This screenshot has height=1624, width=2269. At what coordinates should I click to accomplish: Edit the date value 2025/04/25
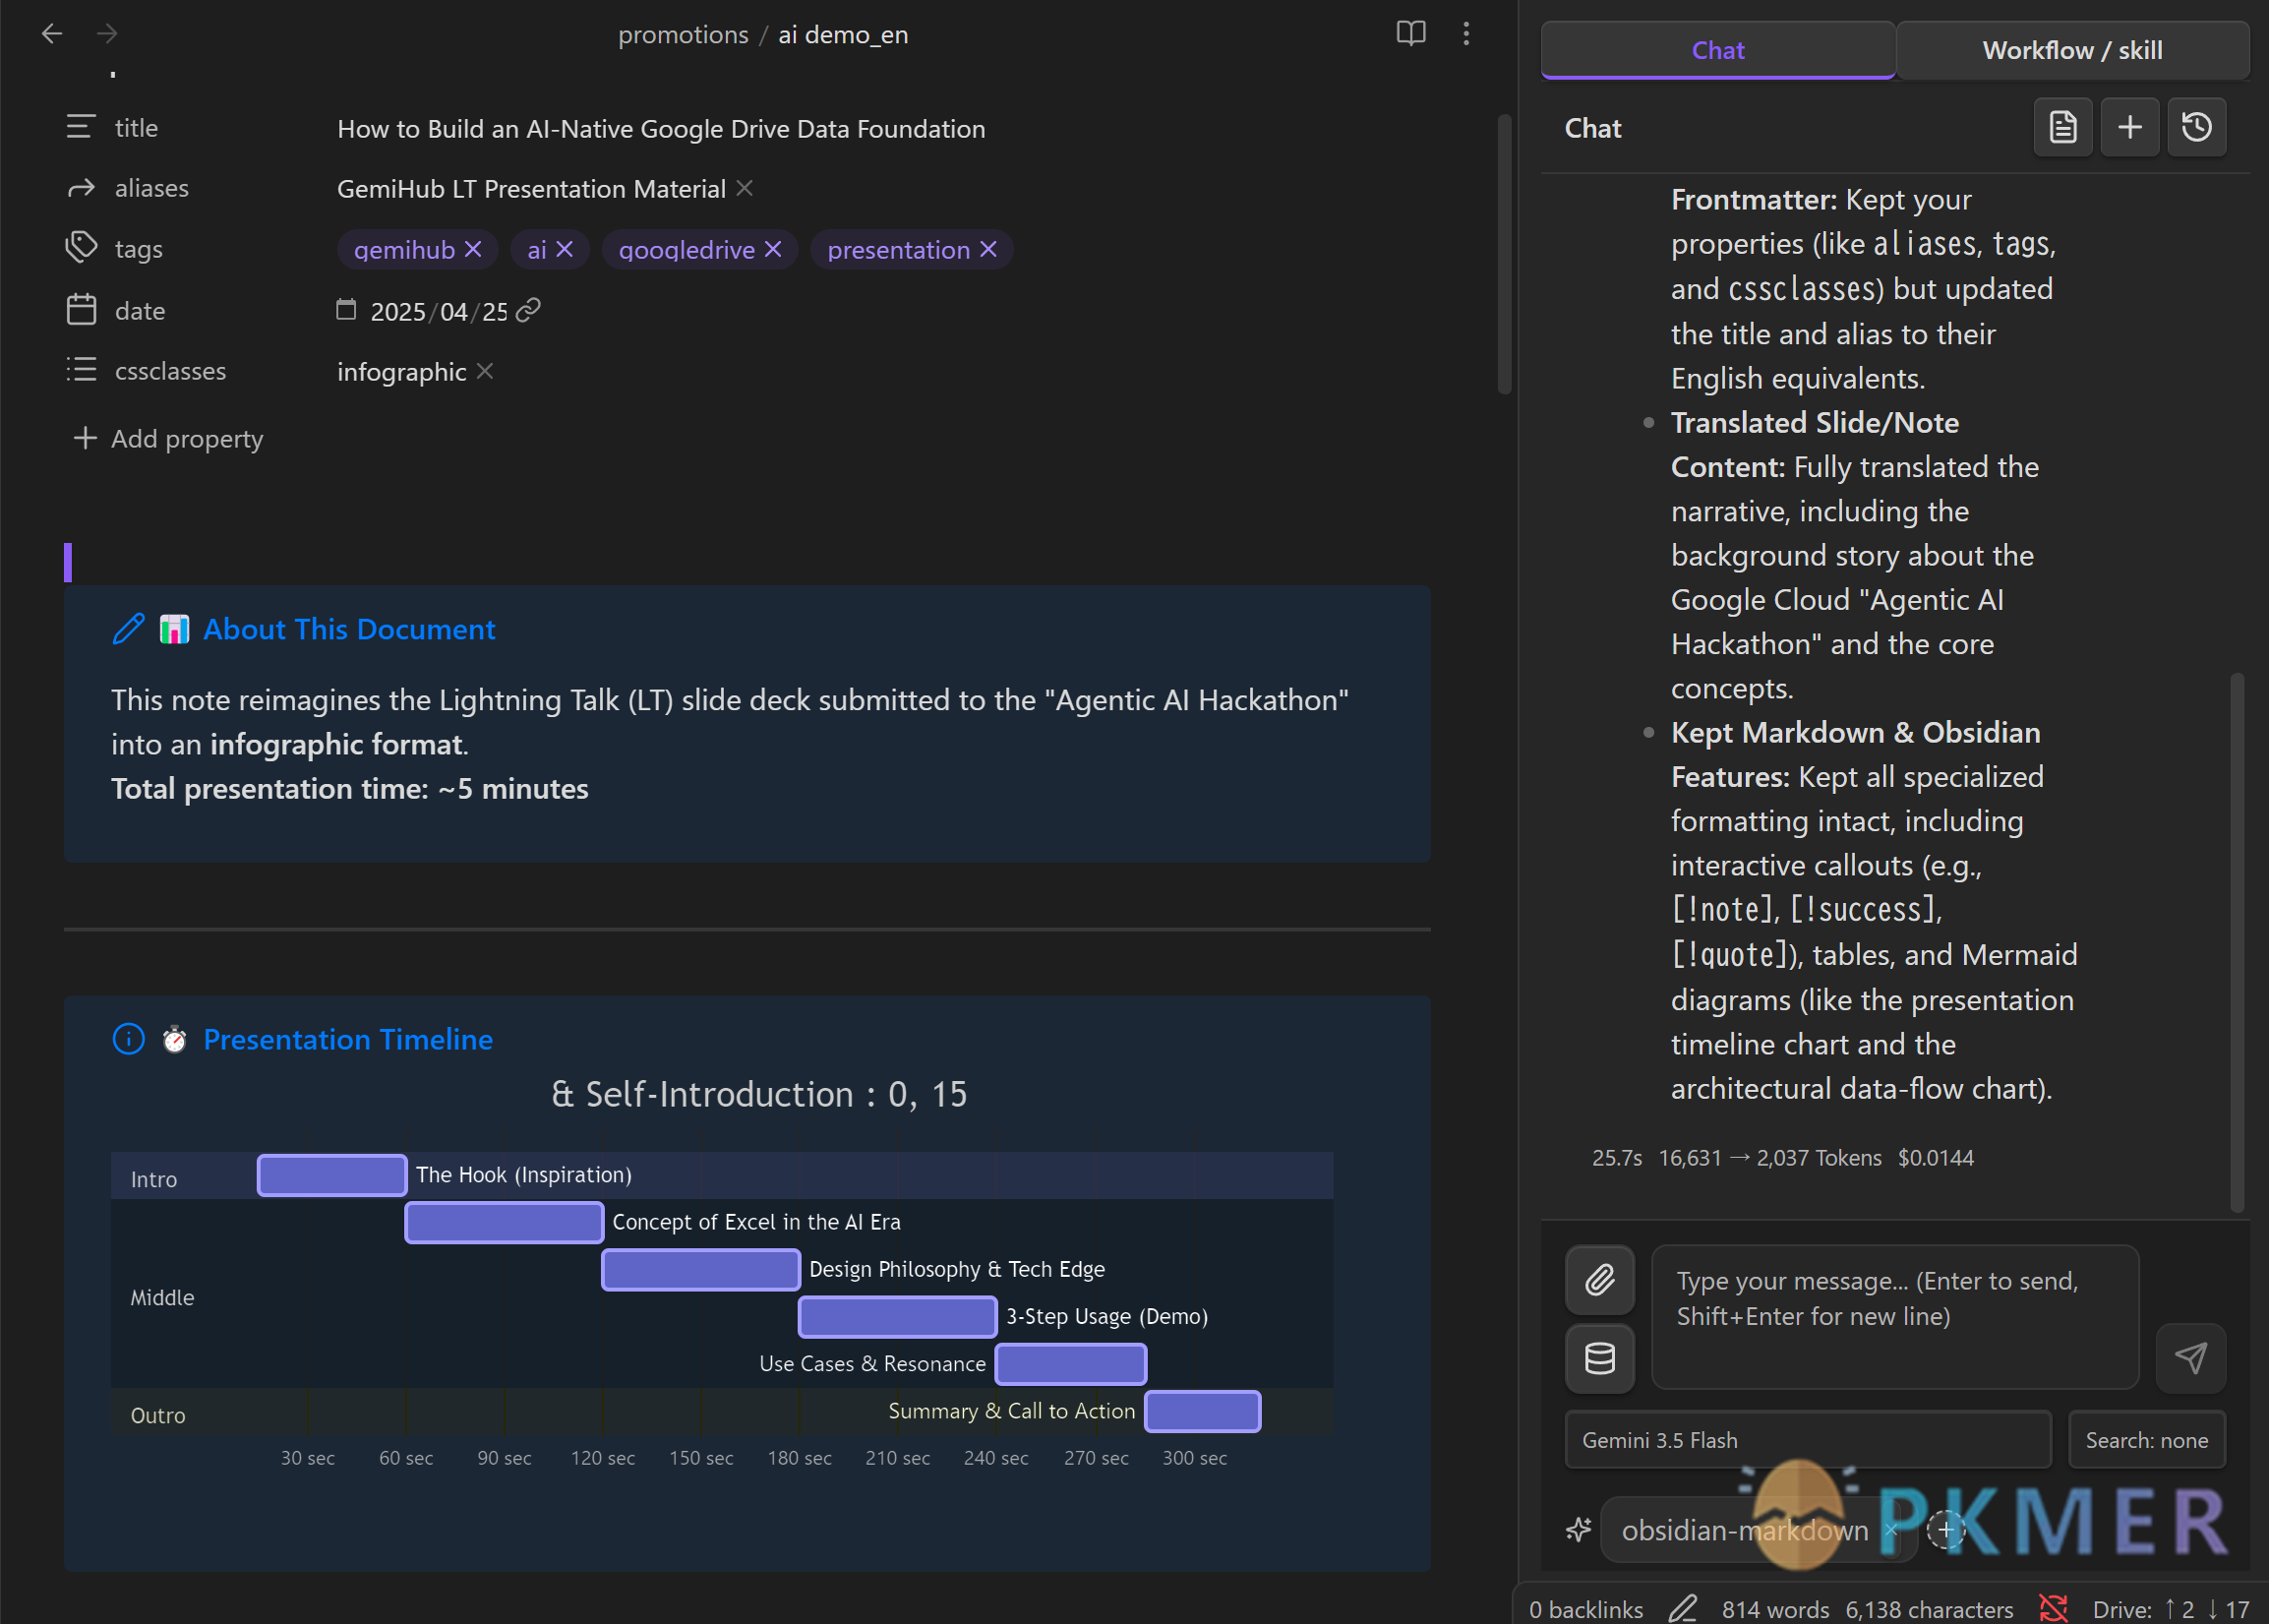click(x=439, y=312)
